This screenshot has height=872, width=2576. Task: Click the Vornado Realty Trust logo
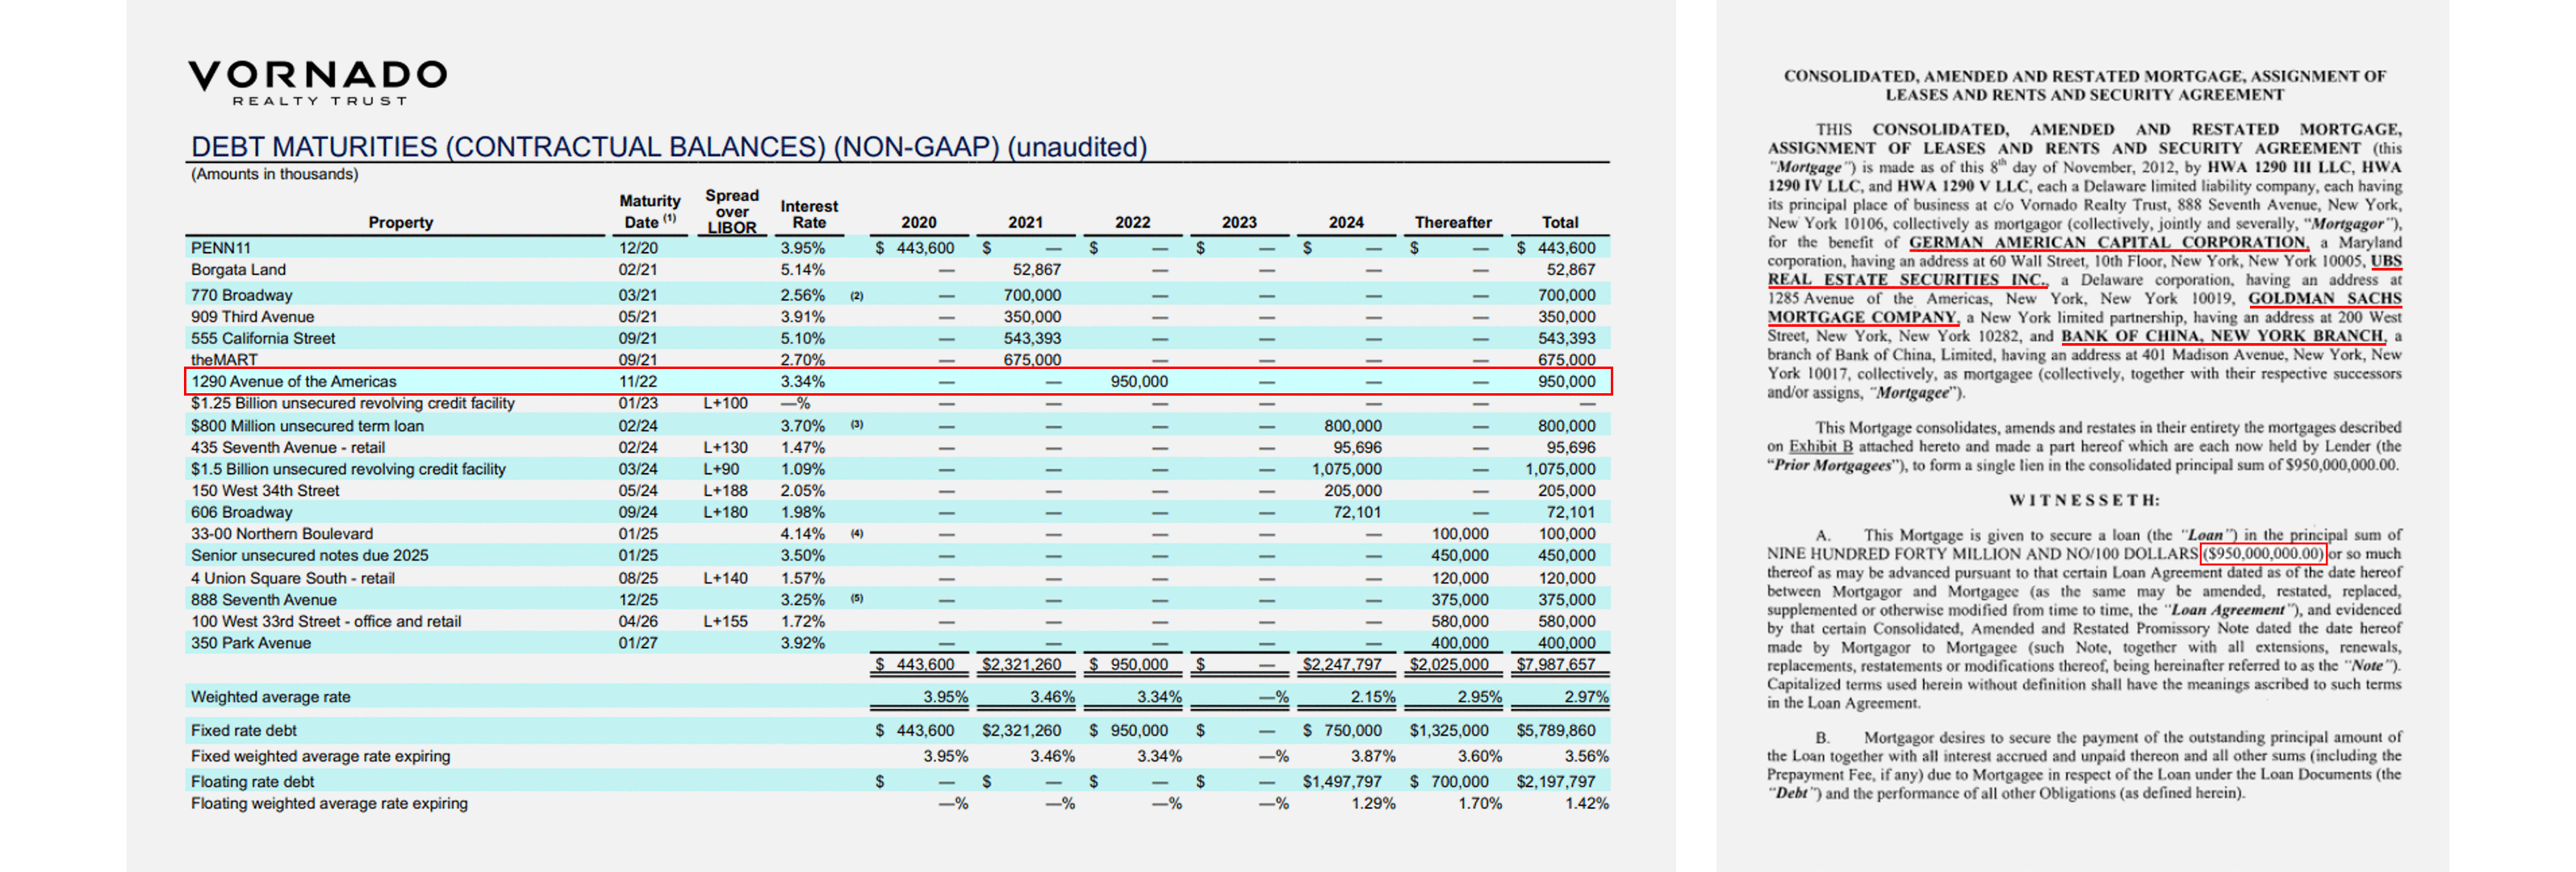pyautogui.click(x=317, y=82)
